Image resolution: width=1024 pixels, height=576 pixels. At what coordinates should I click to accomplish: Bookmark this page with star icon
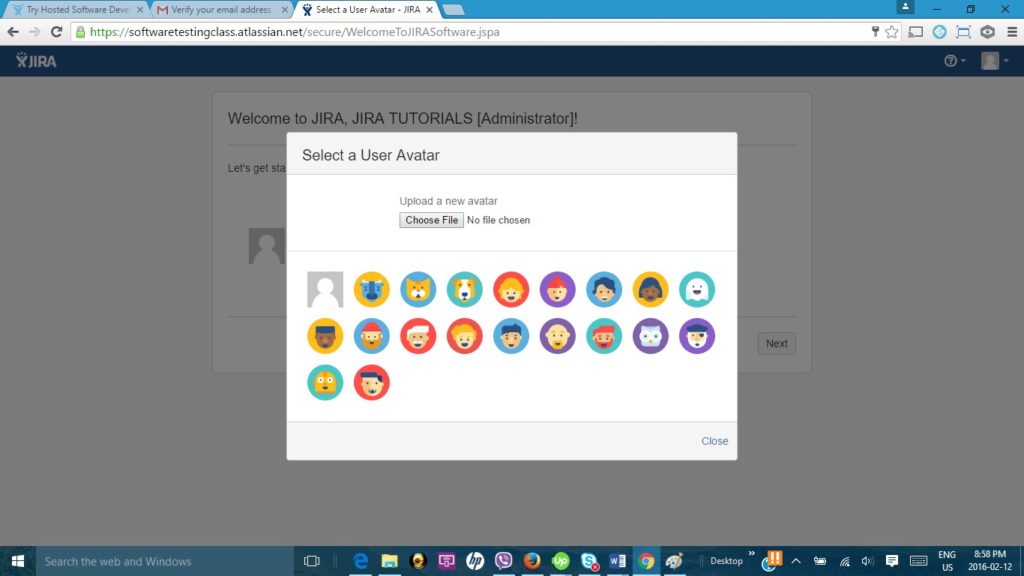pos(891,32)
